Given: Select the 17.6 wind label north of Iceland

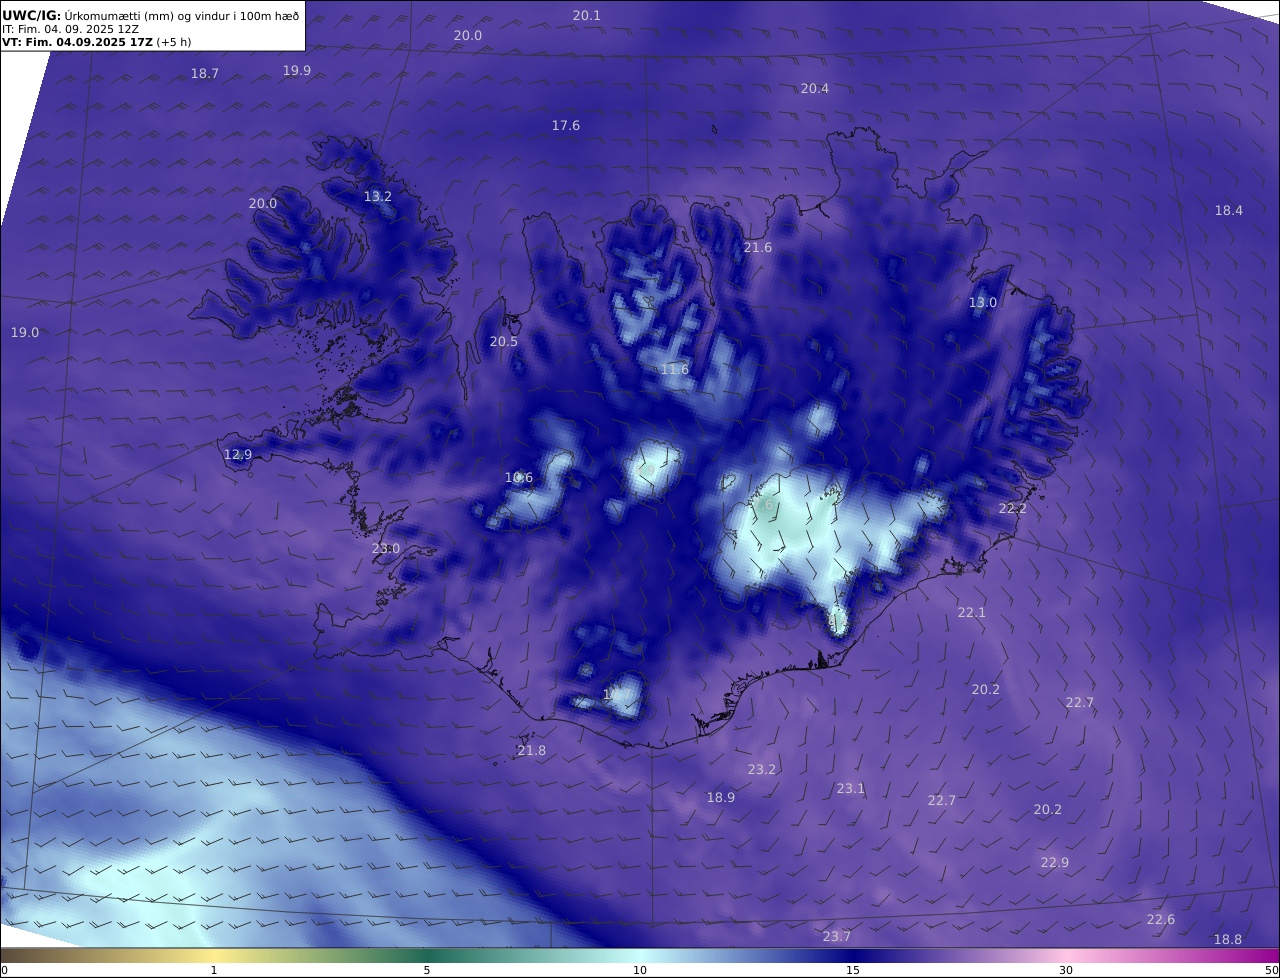Looking at the screenshot, I should click(x=566, y=125).
